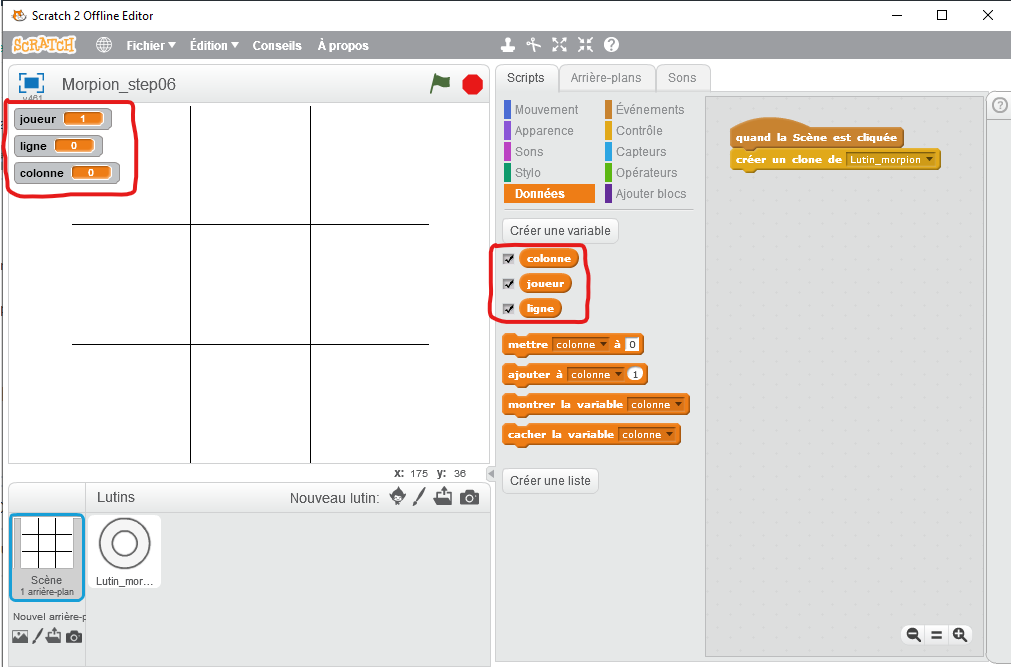
Task: Switch to the Arrière-plans tab
Action: point(607,78)
